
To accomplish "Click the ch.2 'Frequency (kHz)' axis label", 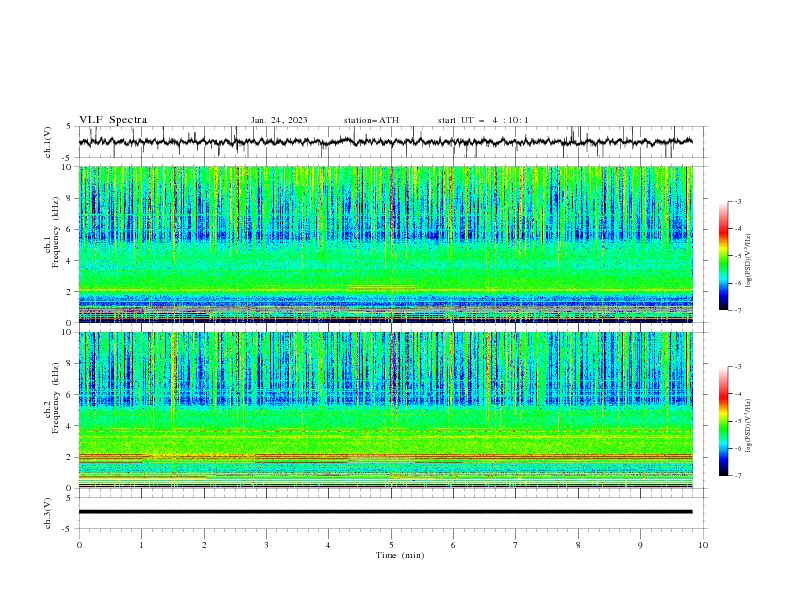I will pos(56,398).
